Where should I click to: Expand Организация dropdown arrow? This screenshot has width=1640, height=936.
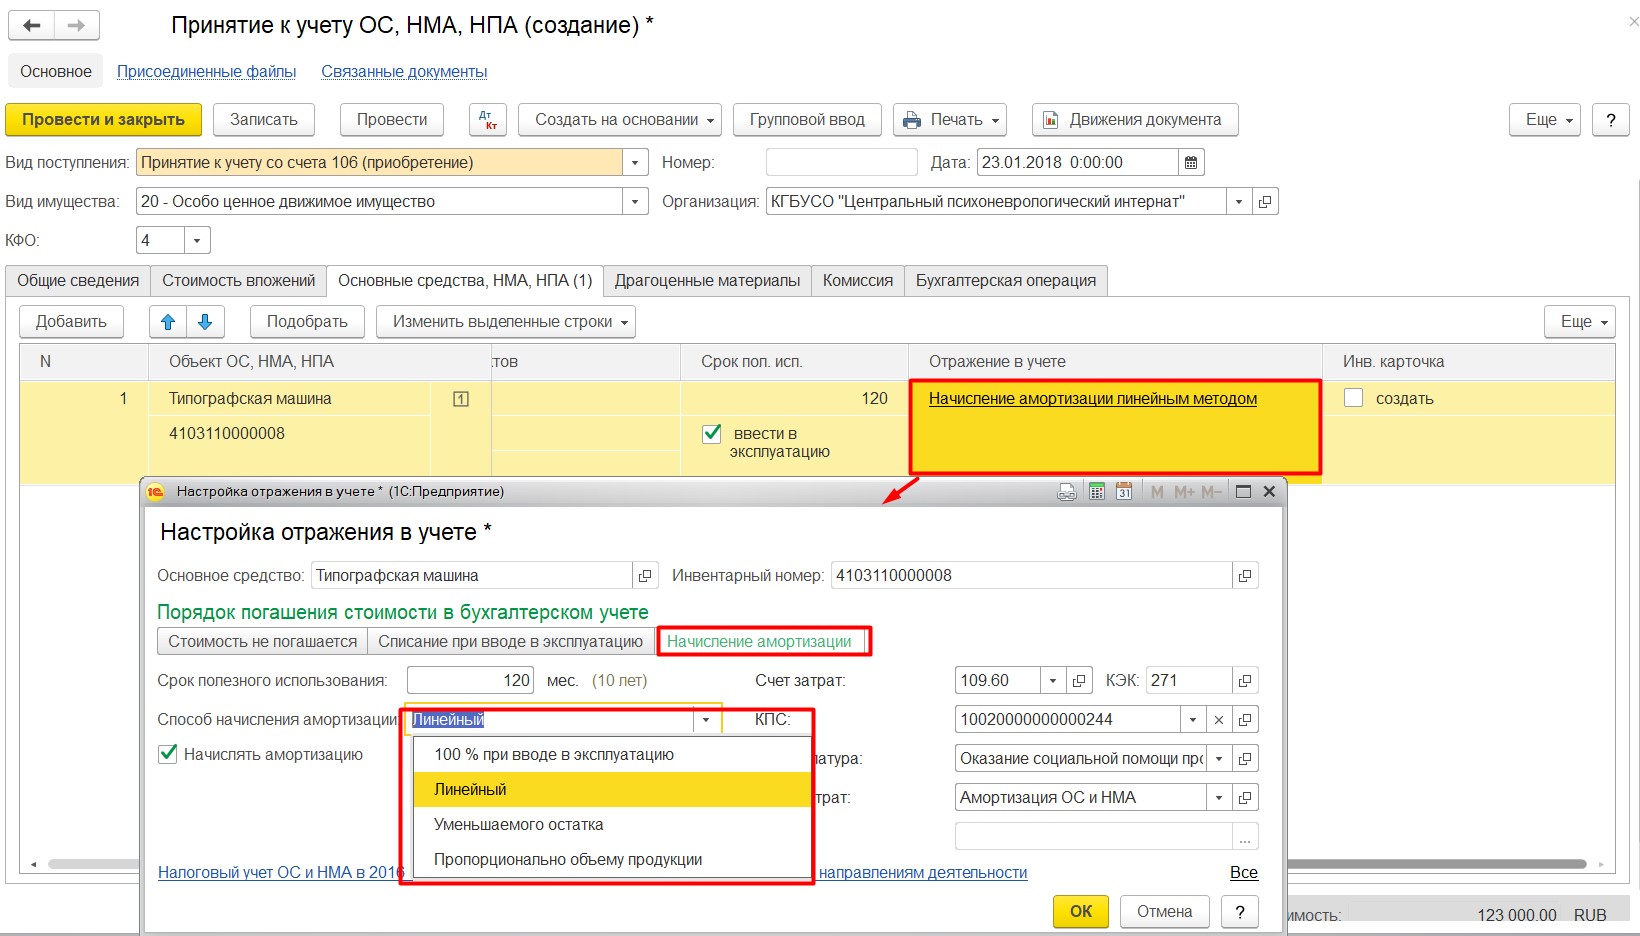click(1239, 201)
